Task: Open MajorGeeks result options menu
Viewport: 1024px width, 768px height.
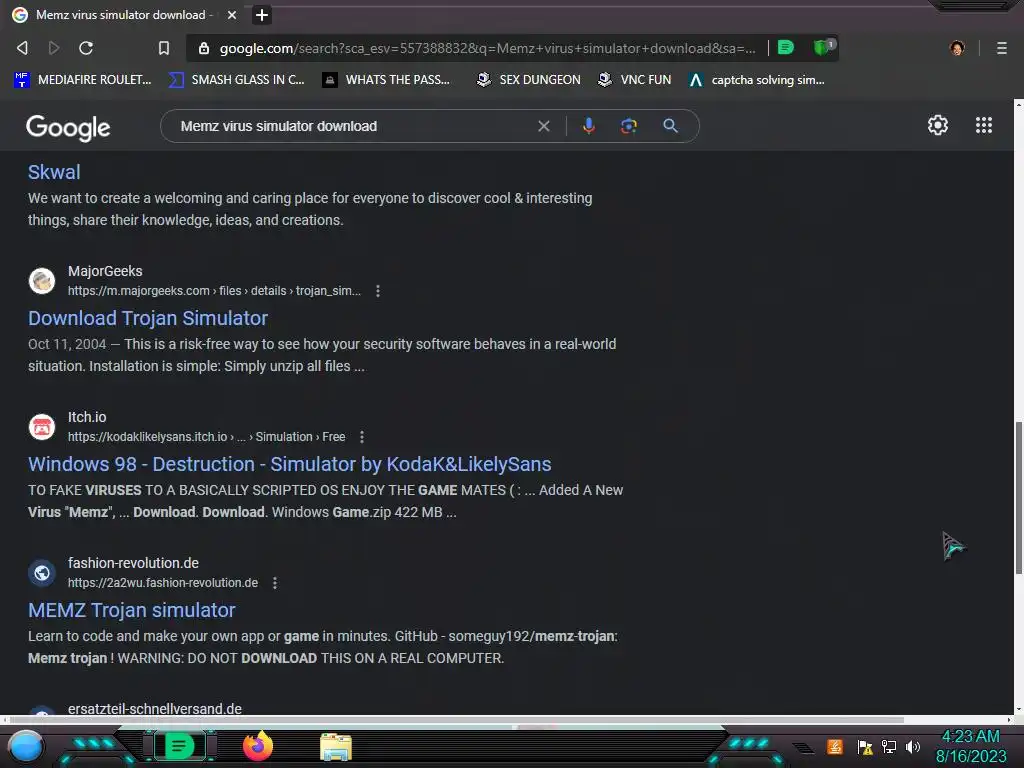Action: coord(377,291)
